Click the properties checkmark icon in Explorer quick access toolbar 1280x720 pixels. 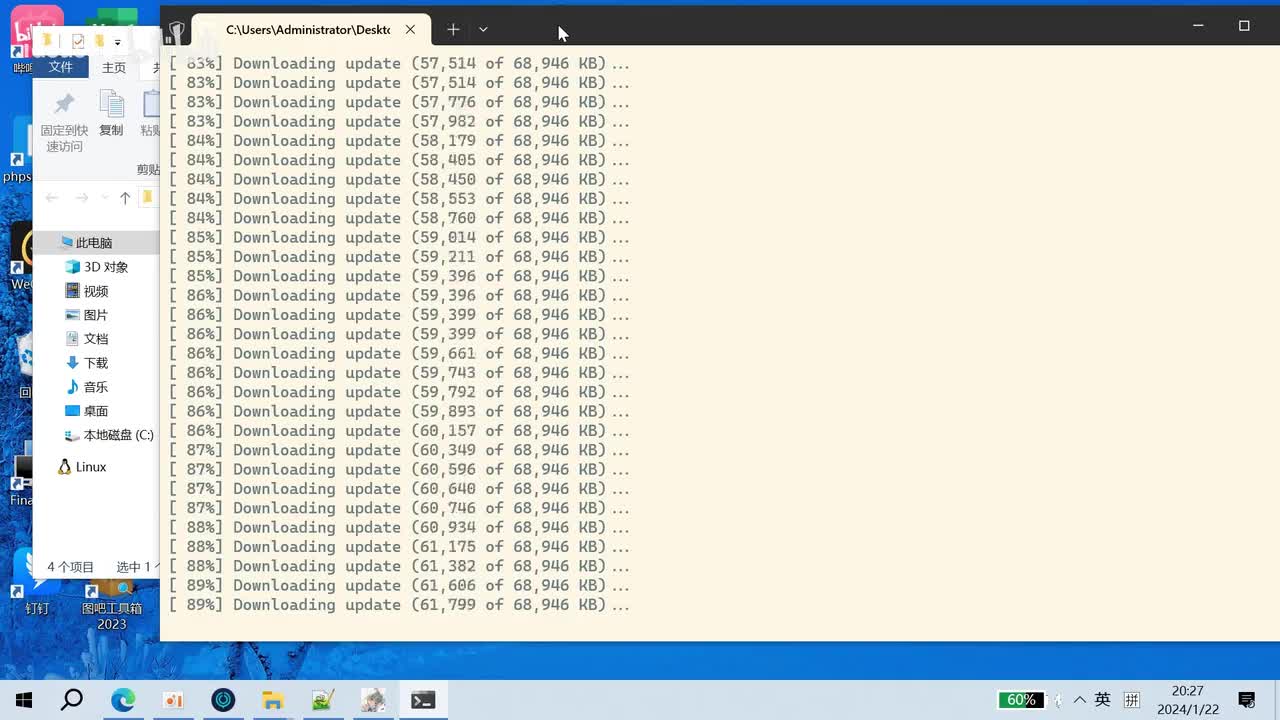[78, 41]
